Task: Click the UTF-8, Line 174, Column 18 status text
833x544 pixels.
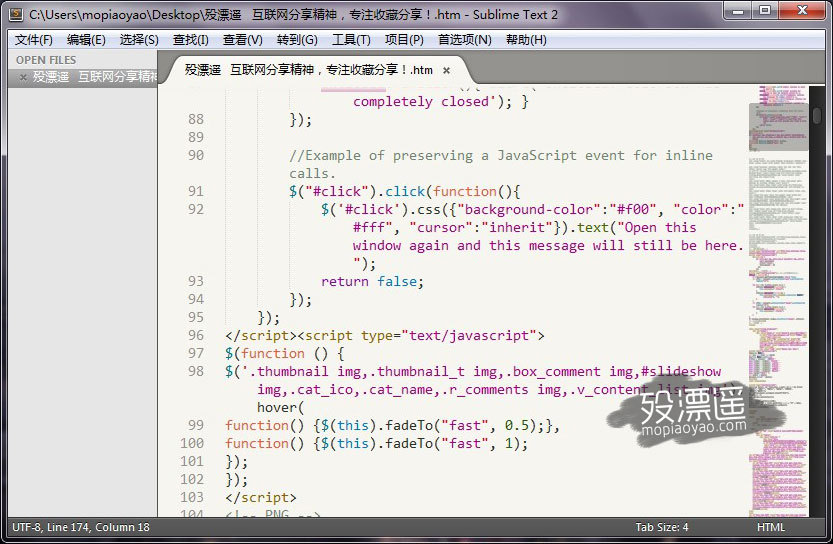Action: point(81,527)
